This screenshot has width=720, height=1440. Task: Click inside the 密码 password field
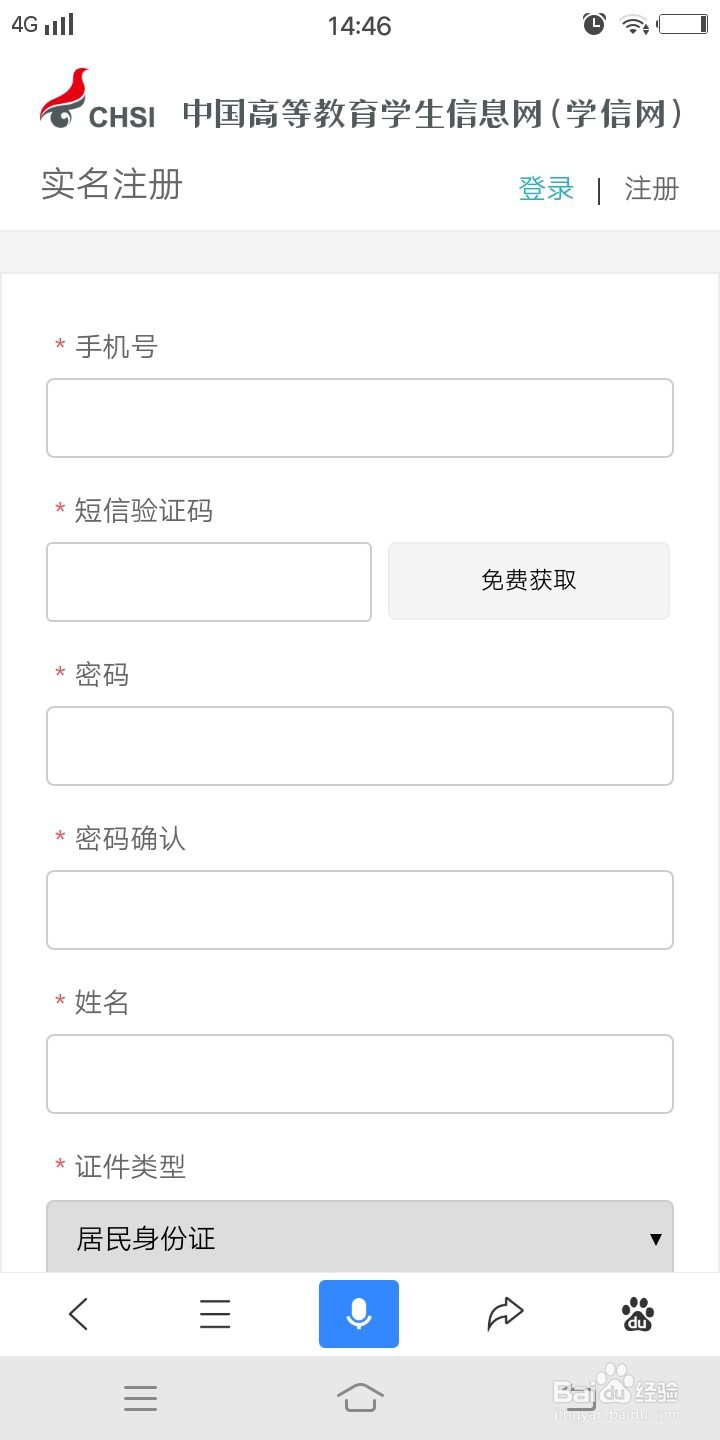coord(359,745)
